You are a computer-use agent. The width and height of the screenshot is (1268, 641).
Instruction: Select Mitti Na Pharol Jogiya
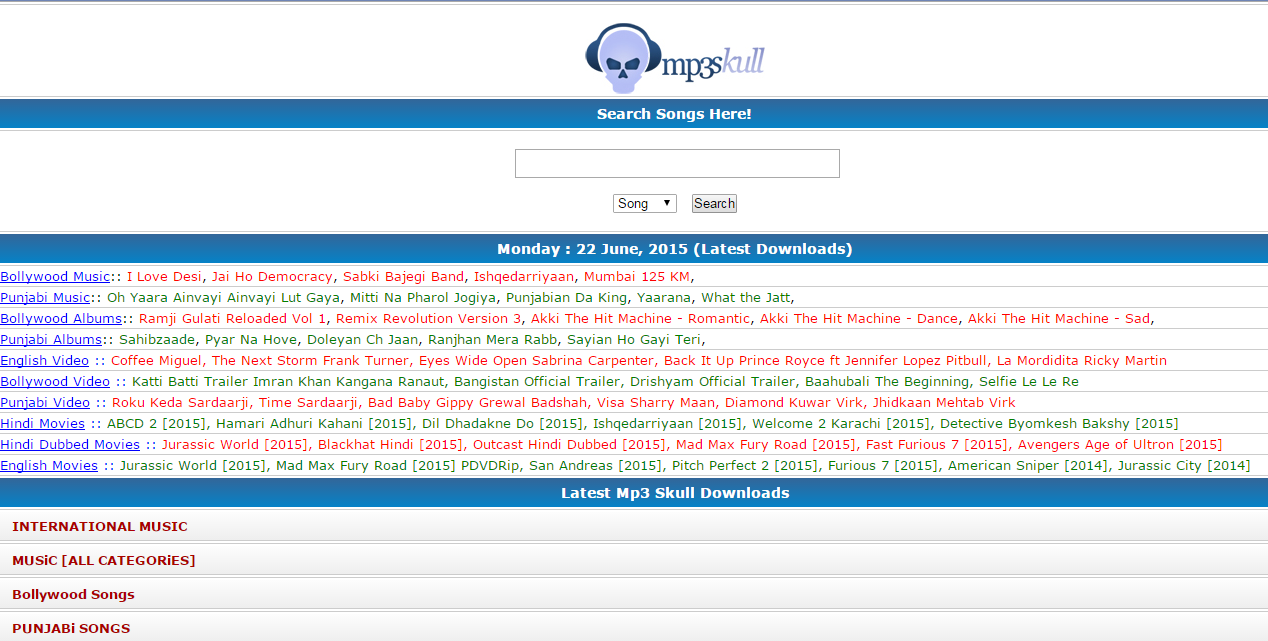(423, 297)
